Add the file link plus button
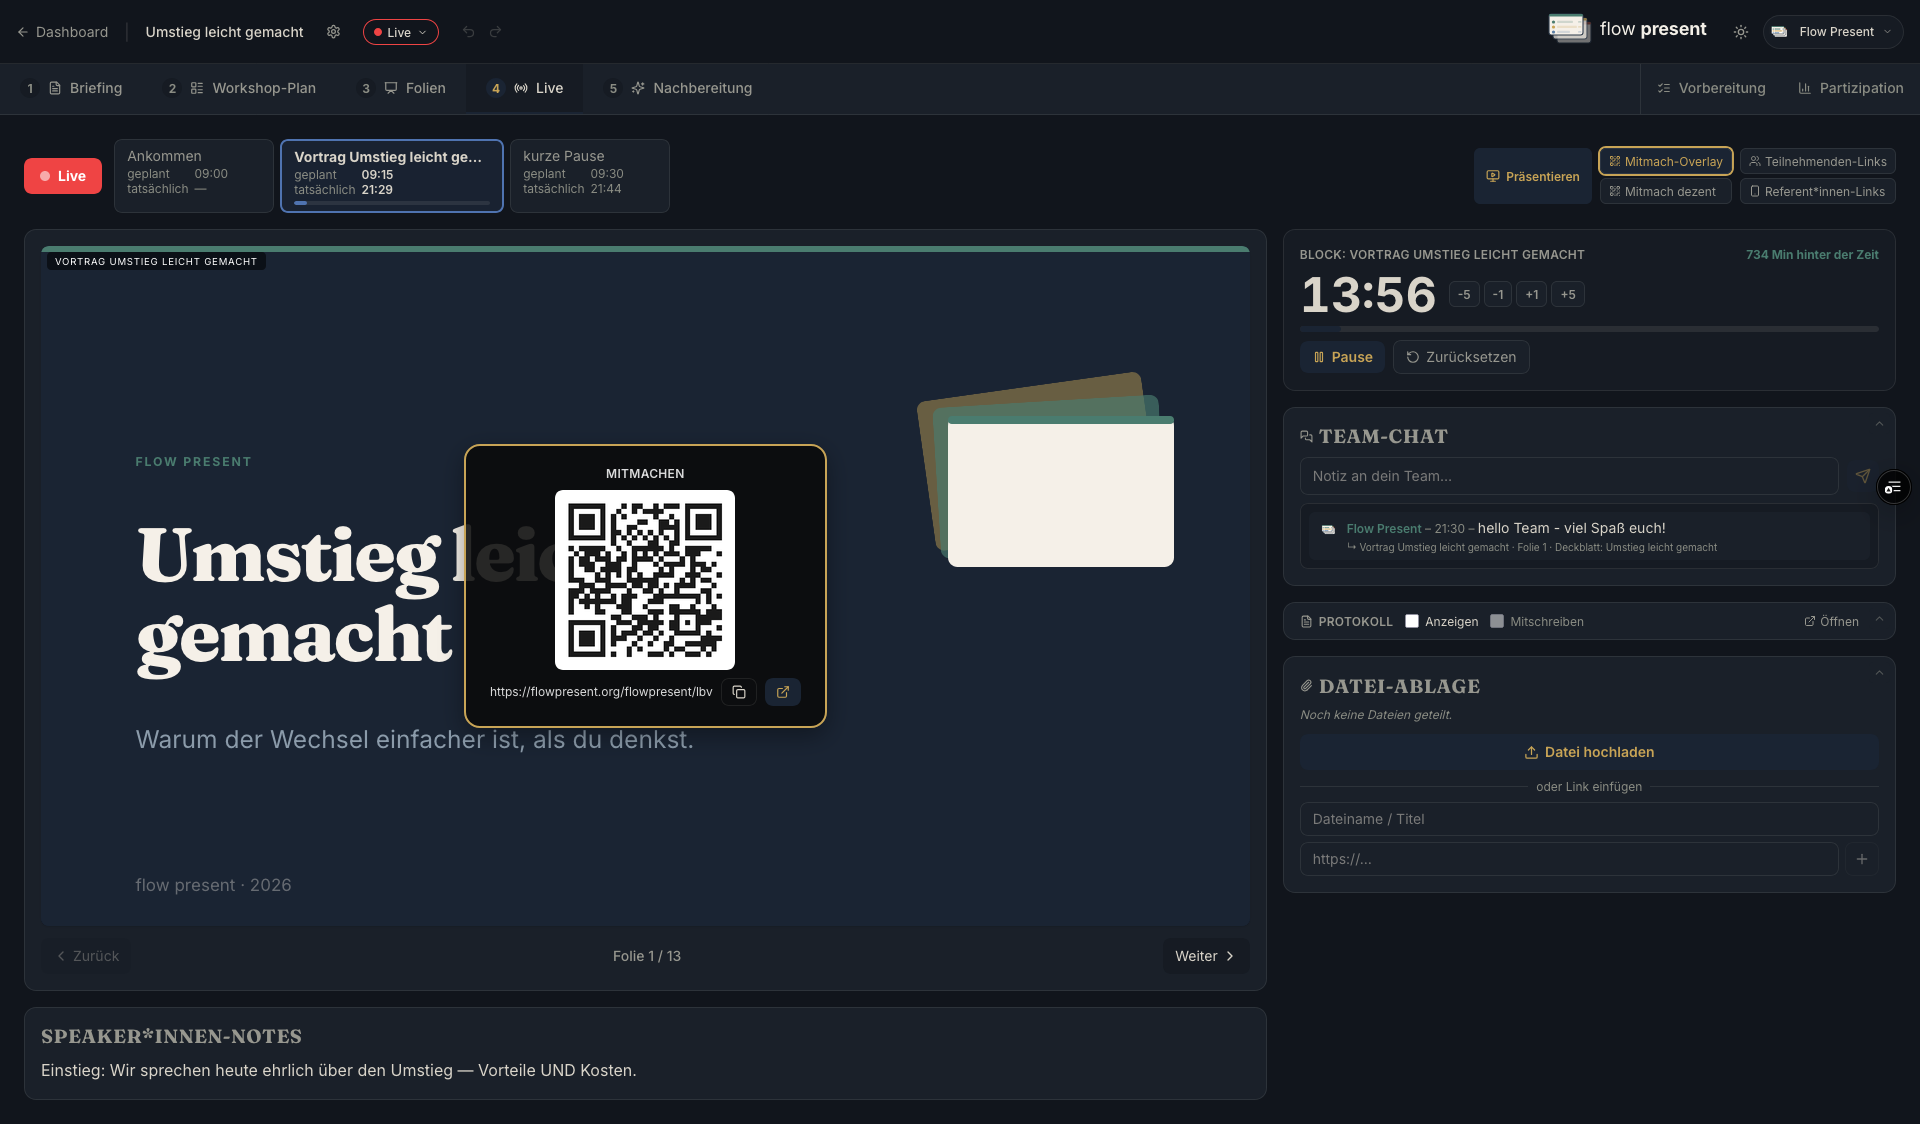 point(1862,859)
